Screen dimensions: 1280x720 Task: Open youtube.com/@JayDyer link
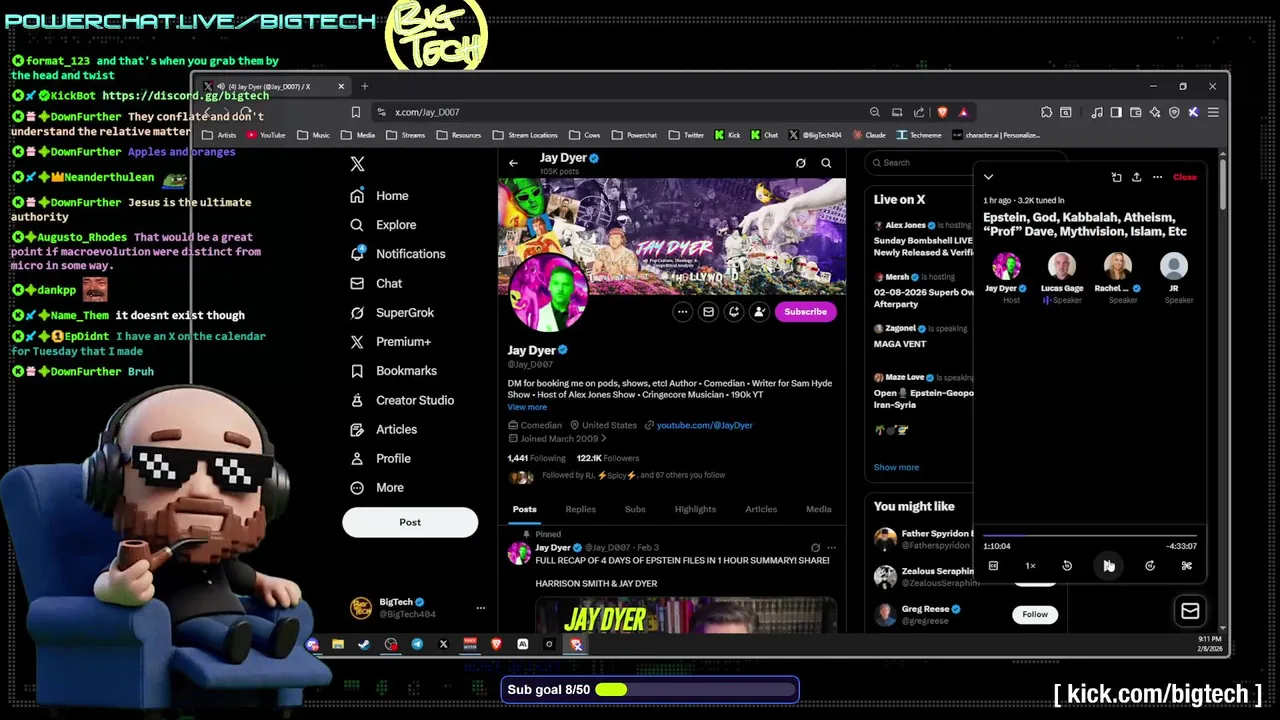(704, 425)
